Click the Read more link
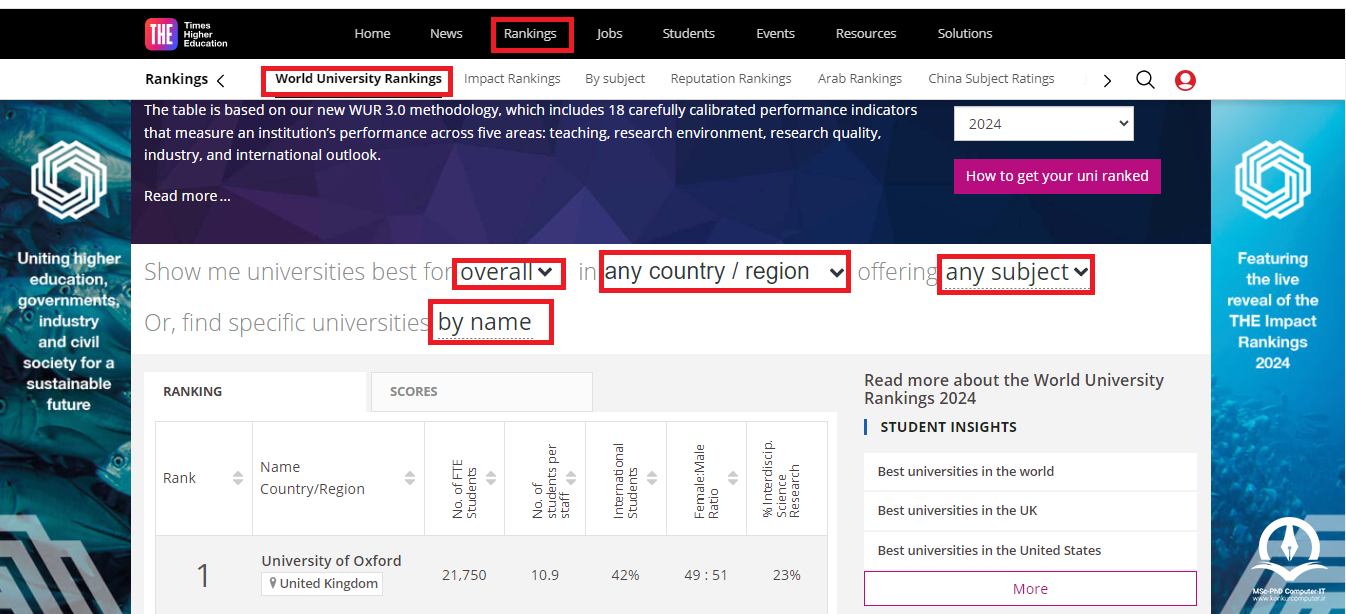Image resolution: width=1346 pixels, height=614 pixels. tap(187, 196)
